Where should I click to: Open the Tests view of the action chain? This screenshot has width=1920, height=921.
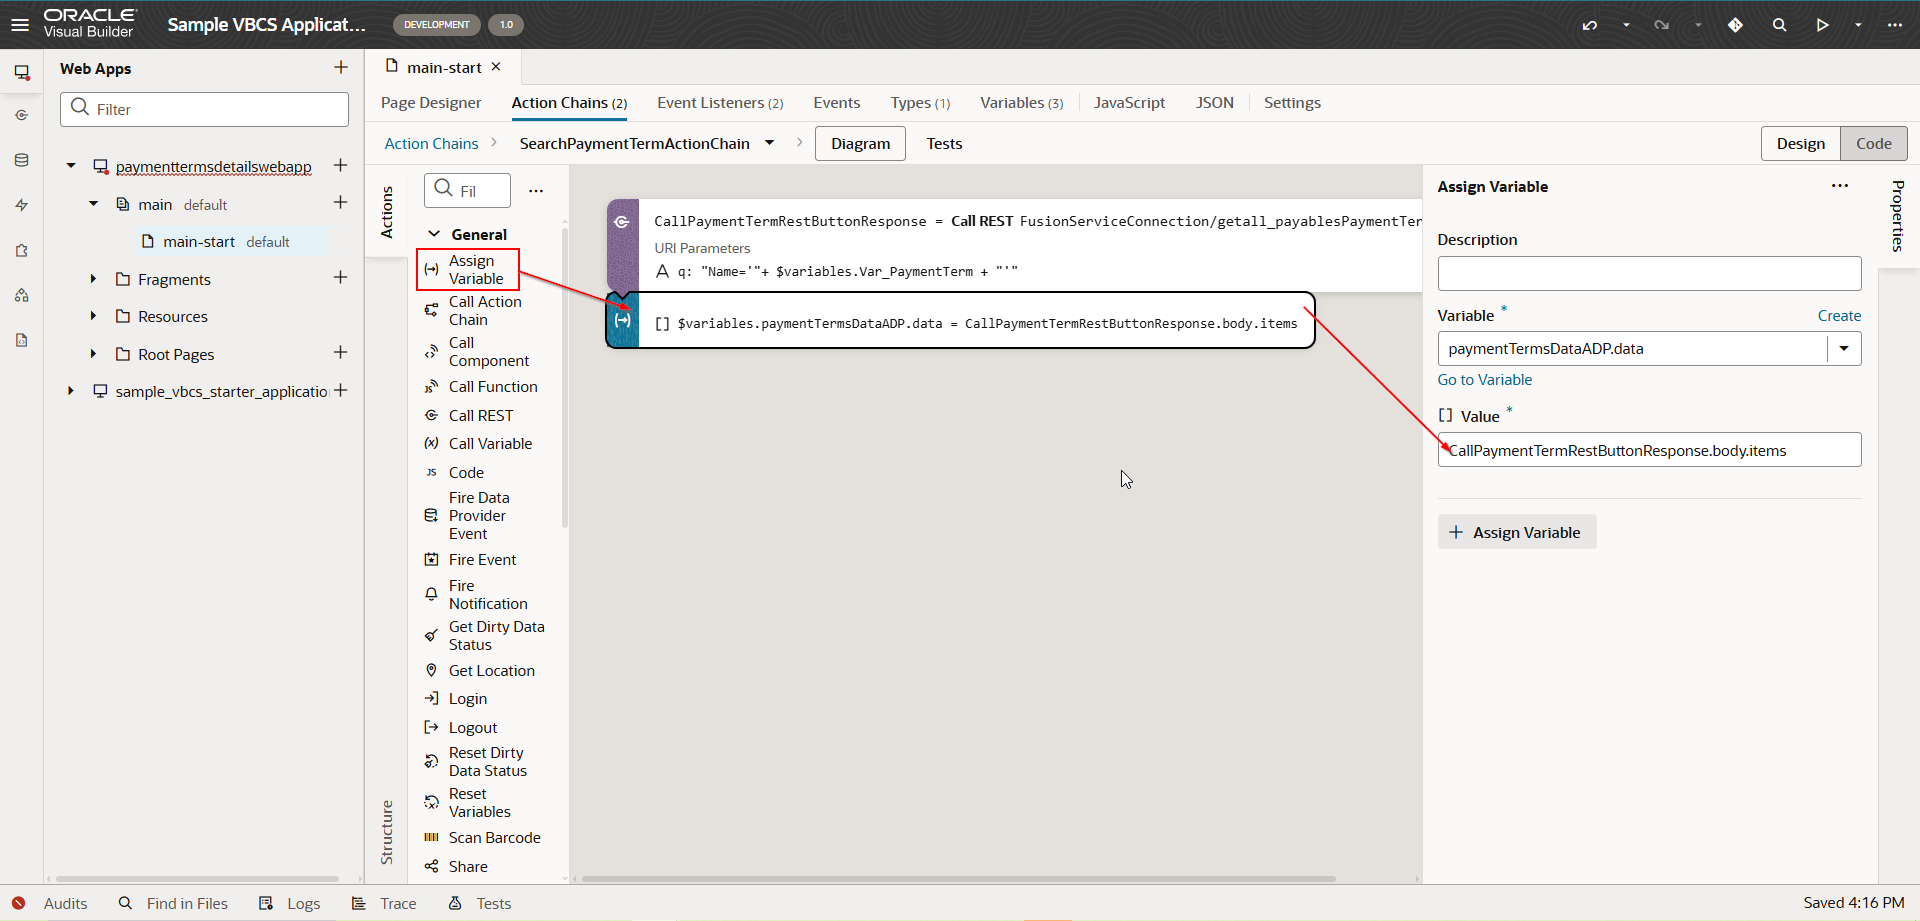944,144
